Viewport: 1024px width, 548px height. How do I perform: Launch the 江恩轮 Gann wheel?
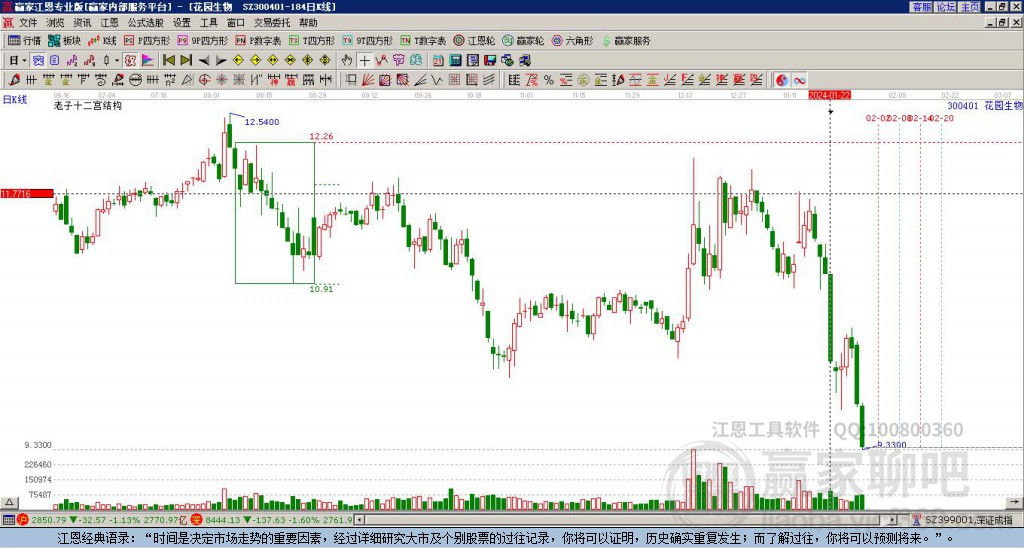tap(475, 40)
